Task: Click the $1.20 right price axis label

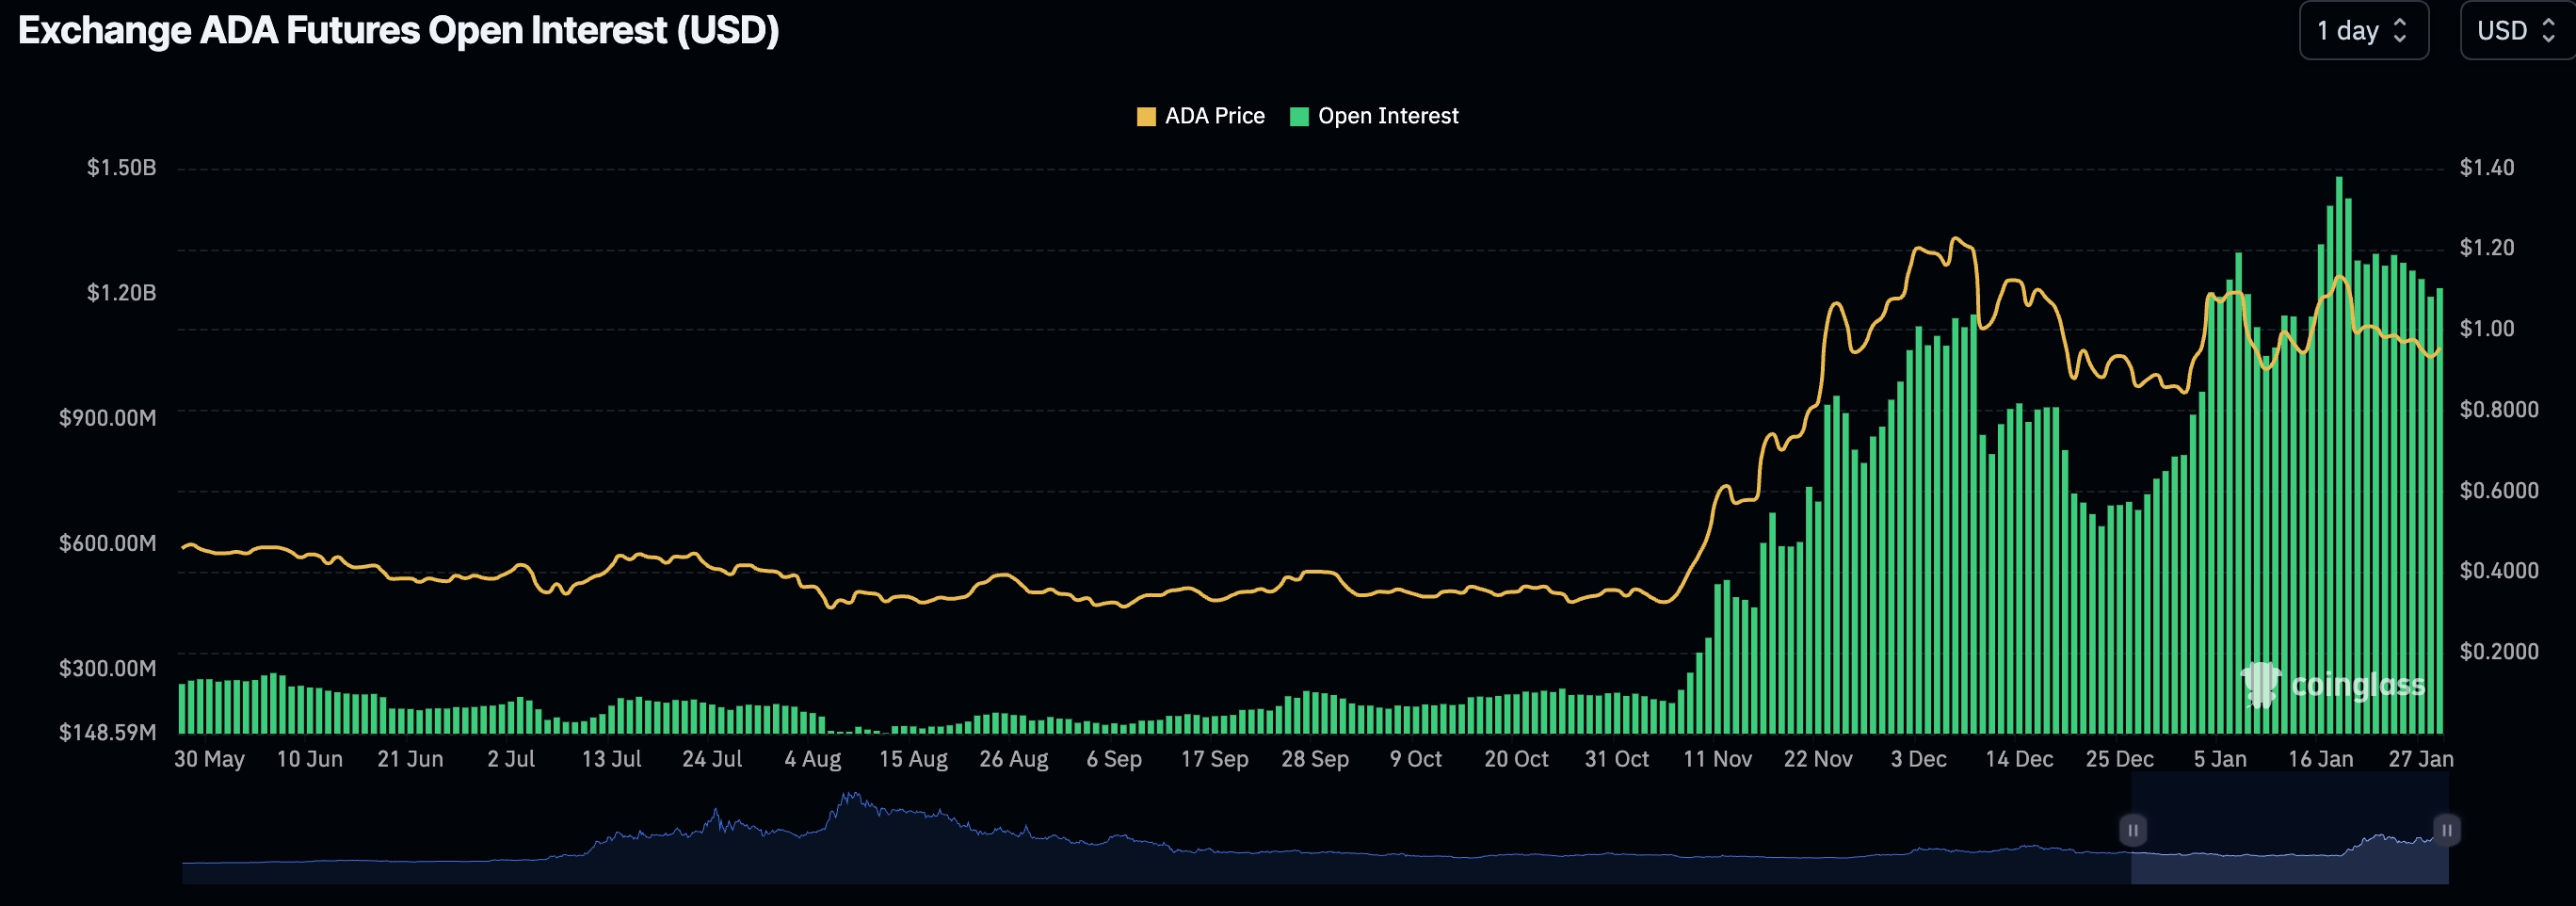Action: point(2487,248)
